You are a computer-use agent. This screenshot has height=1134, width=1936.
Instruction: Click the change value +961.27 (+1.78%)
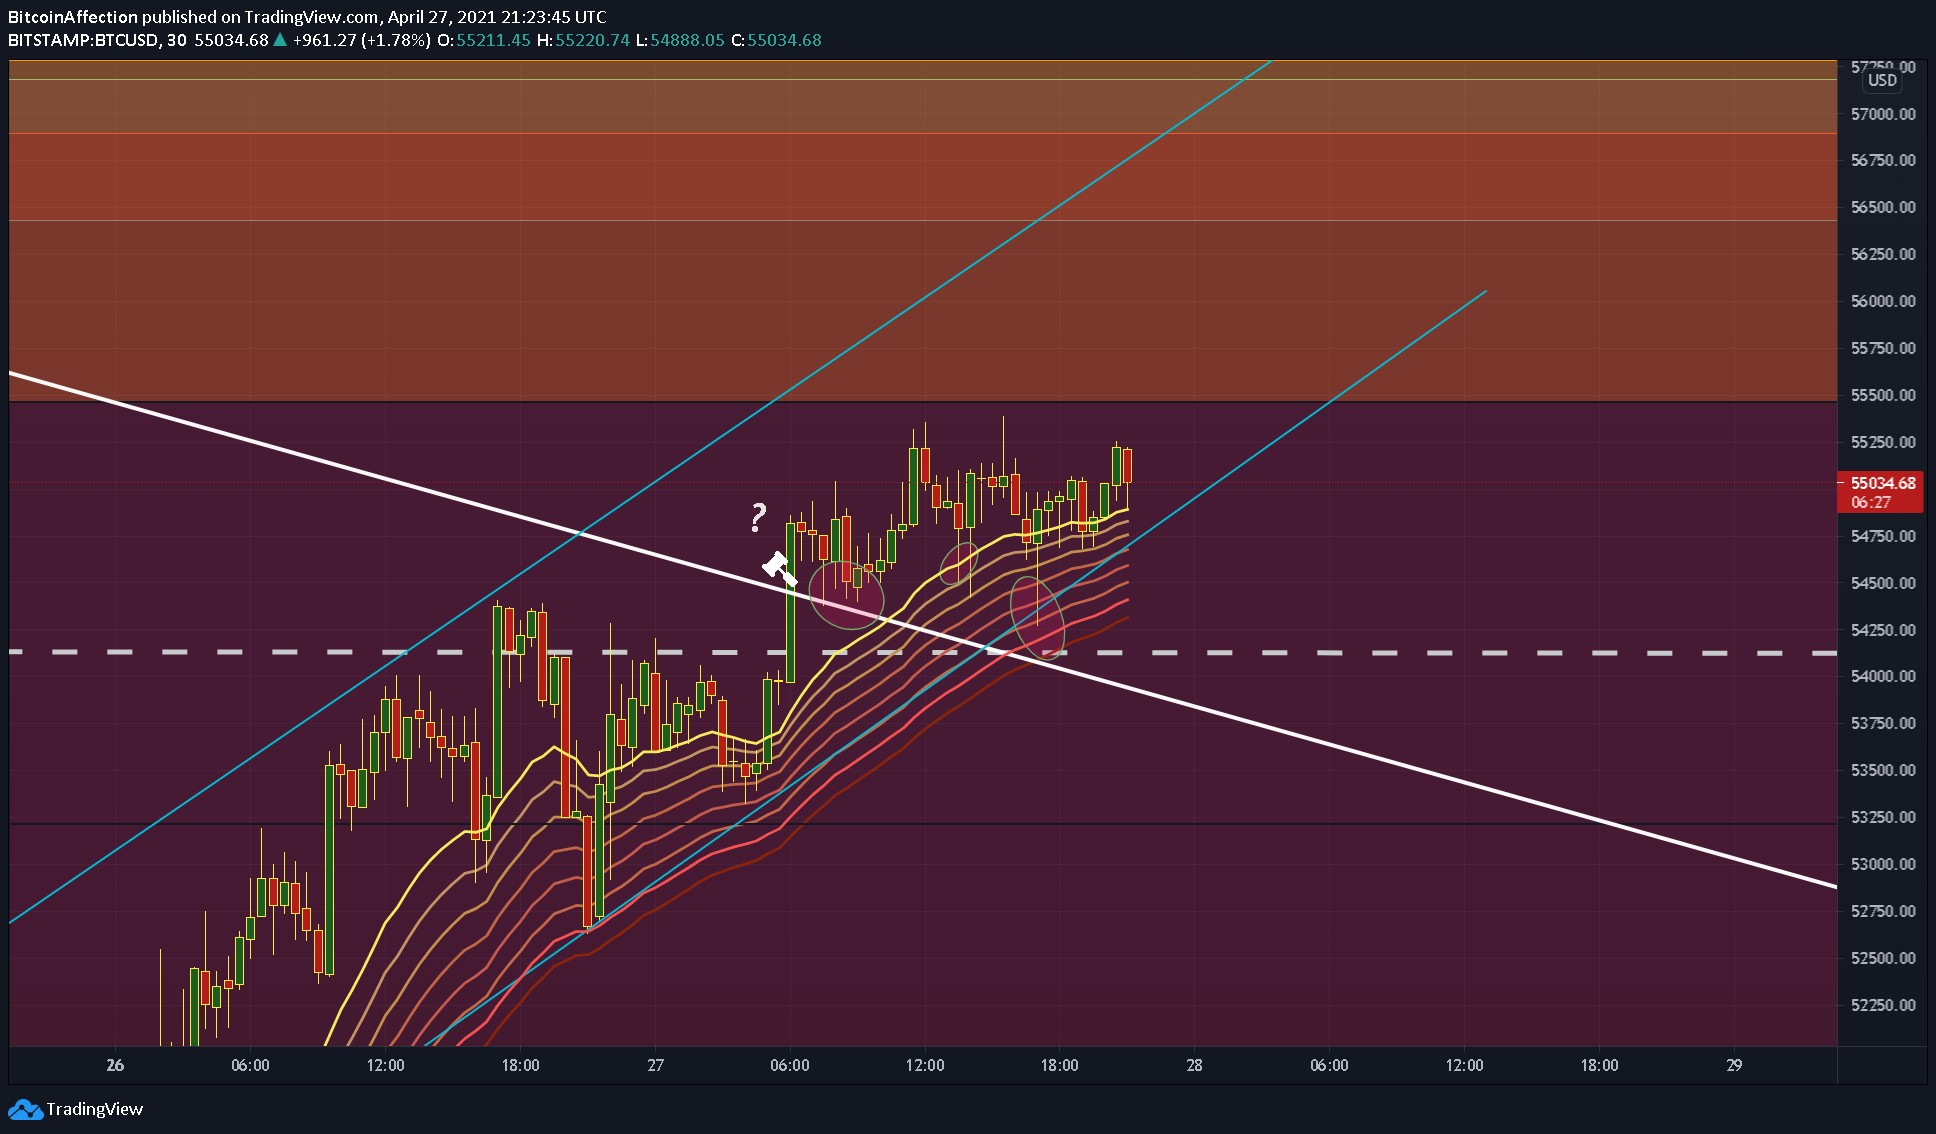click(x=361, y=40)
